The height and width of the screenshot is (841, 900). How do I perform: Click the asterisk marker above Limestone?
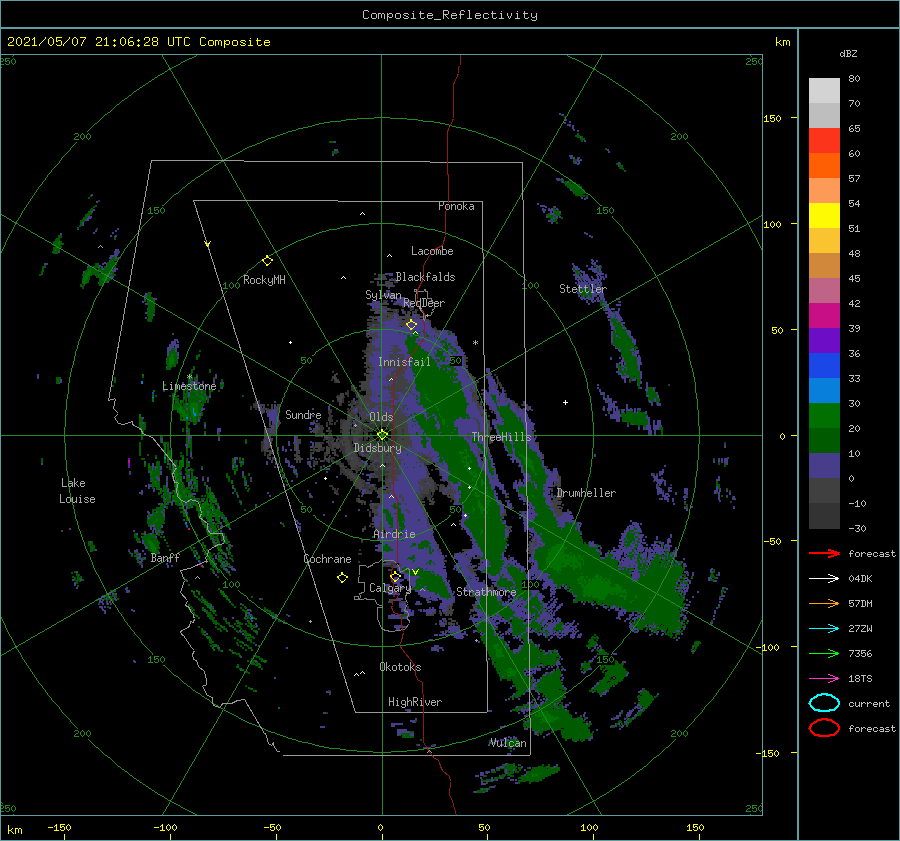[189, 377]
